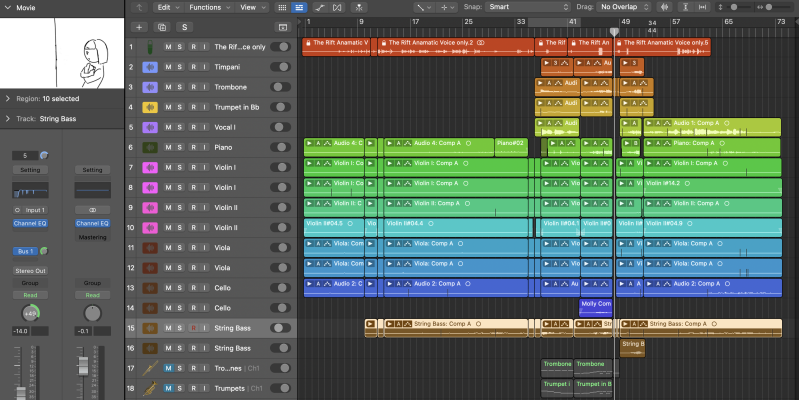
Task: Open the Edit menu in tracks area
Action: tap(167, 7)
